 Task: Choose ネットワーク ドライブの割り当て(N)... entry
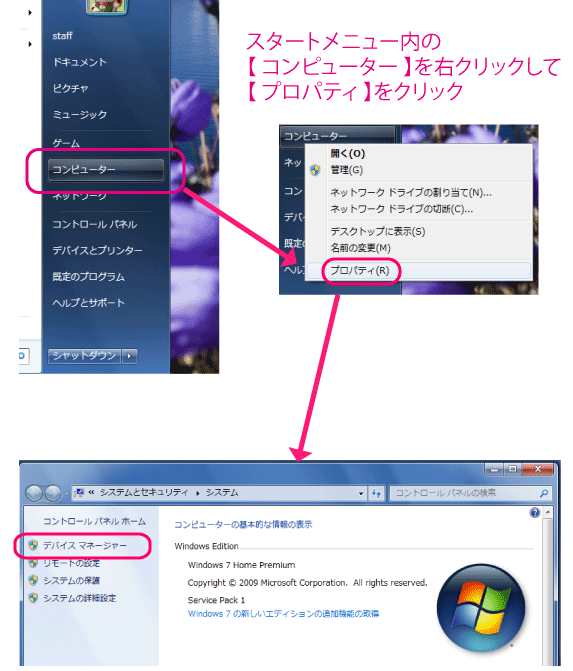pos(411,193)
